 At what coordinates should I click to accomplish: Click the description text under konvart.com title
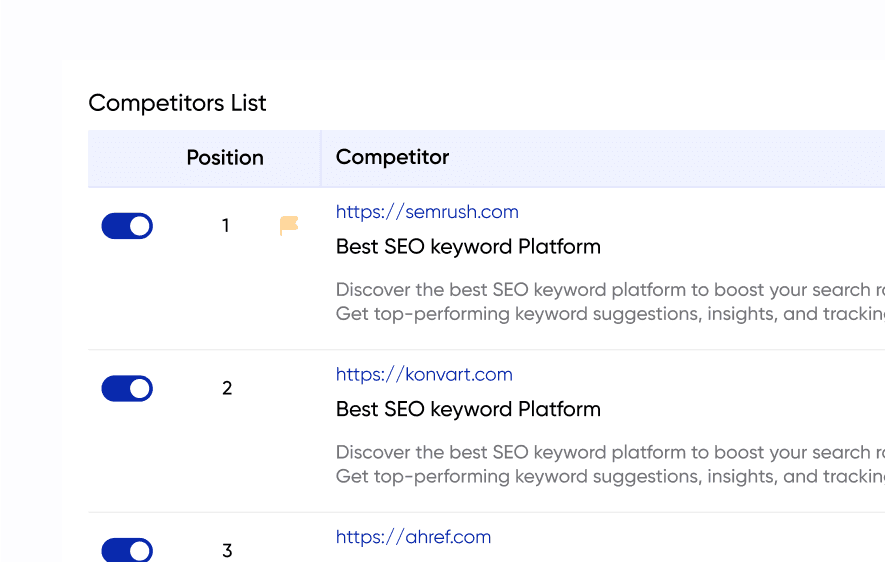(x=610, y=464)
